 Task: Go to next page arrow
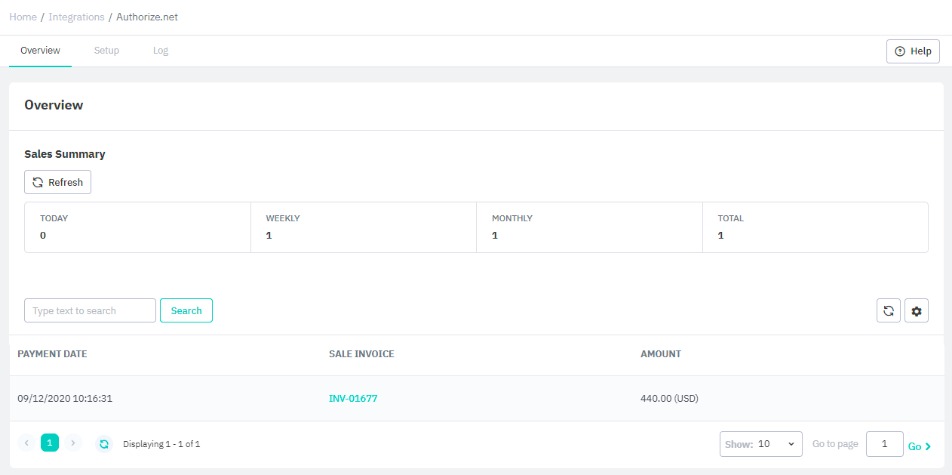click(73, 443)
